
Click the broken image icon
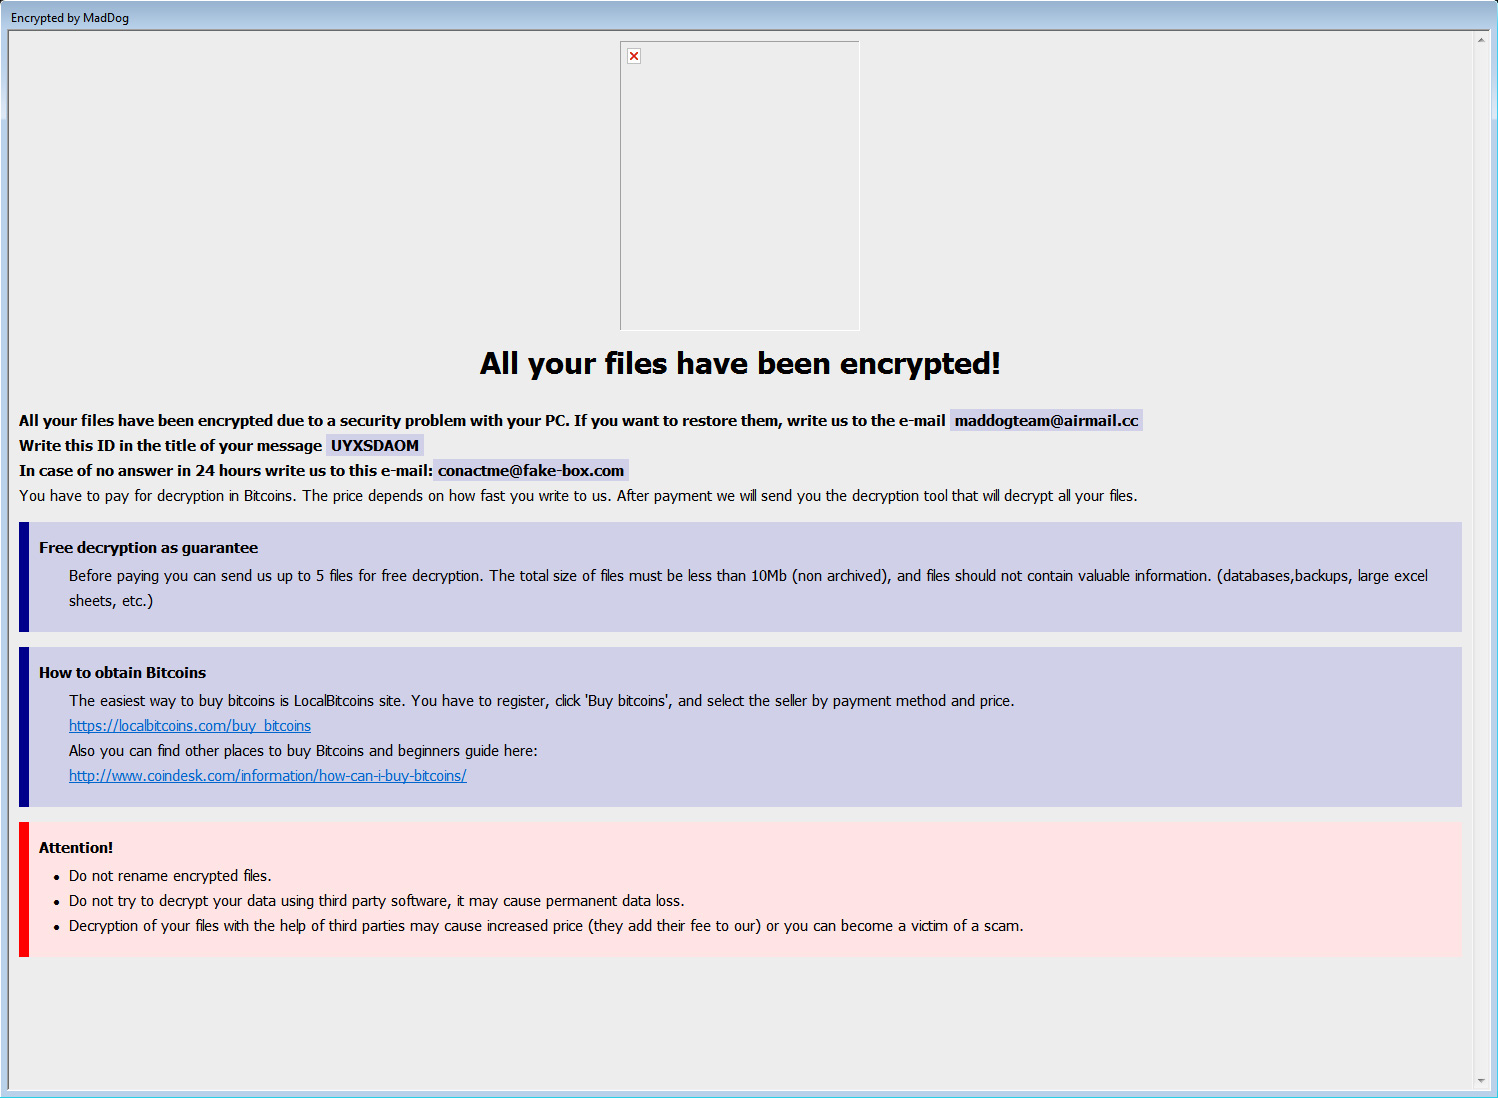point(634,56)
